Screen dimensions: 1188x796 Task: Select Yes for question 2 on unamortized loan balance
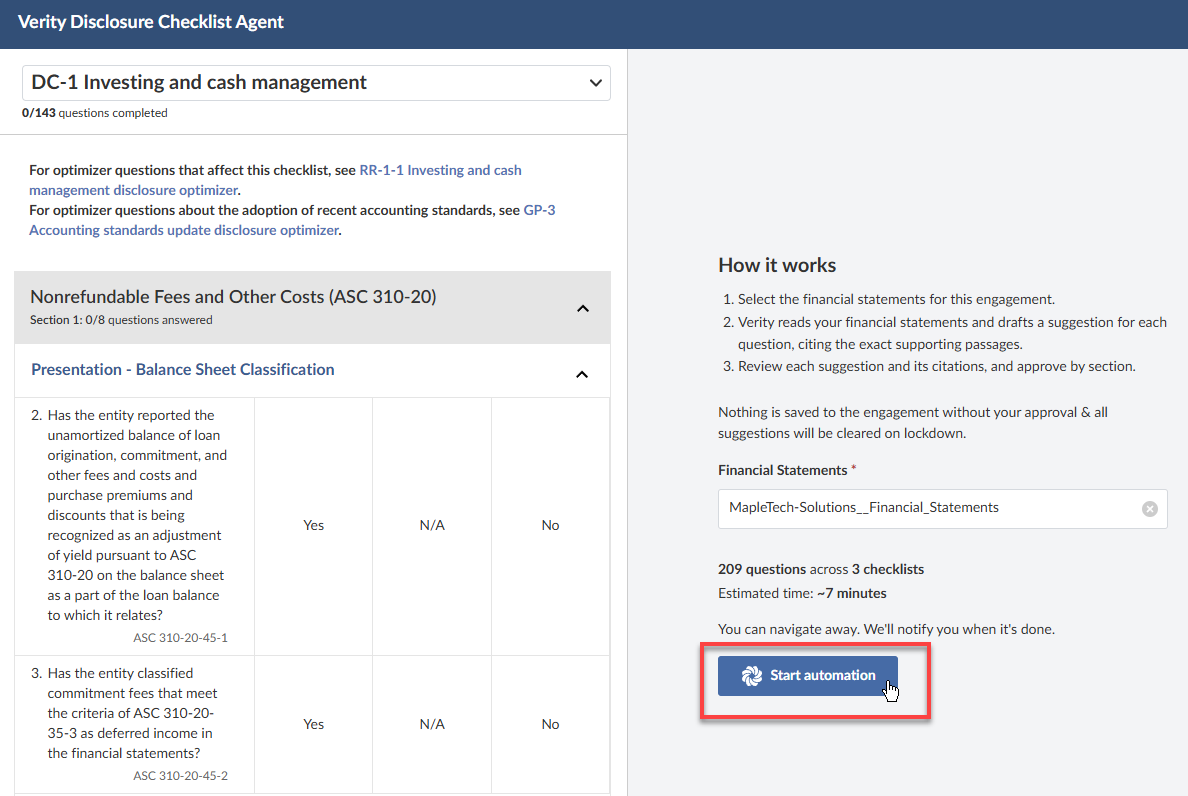pos(314,526)
